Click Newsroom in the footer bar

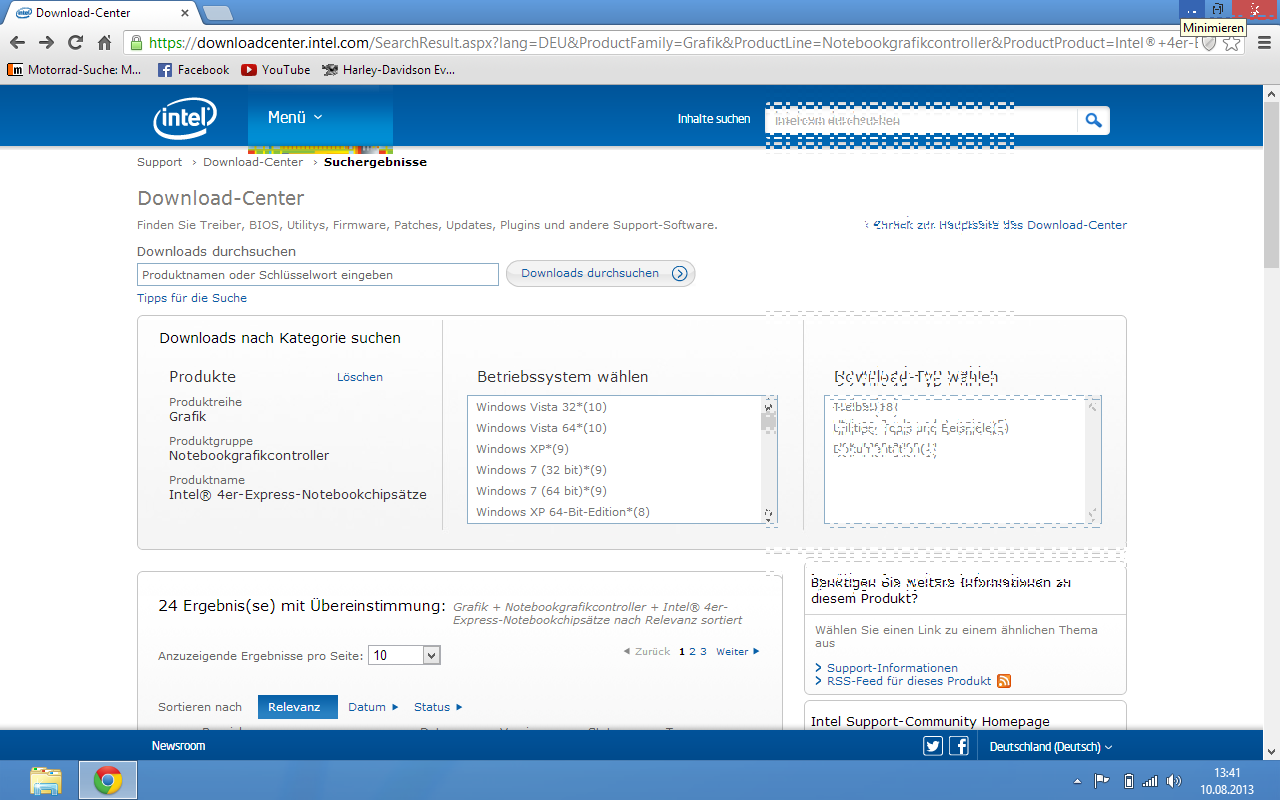[178, 746]
